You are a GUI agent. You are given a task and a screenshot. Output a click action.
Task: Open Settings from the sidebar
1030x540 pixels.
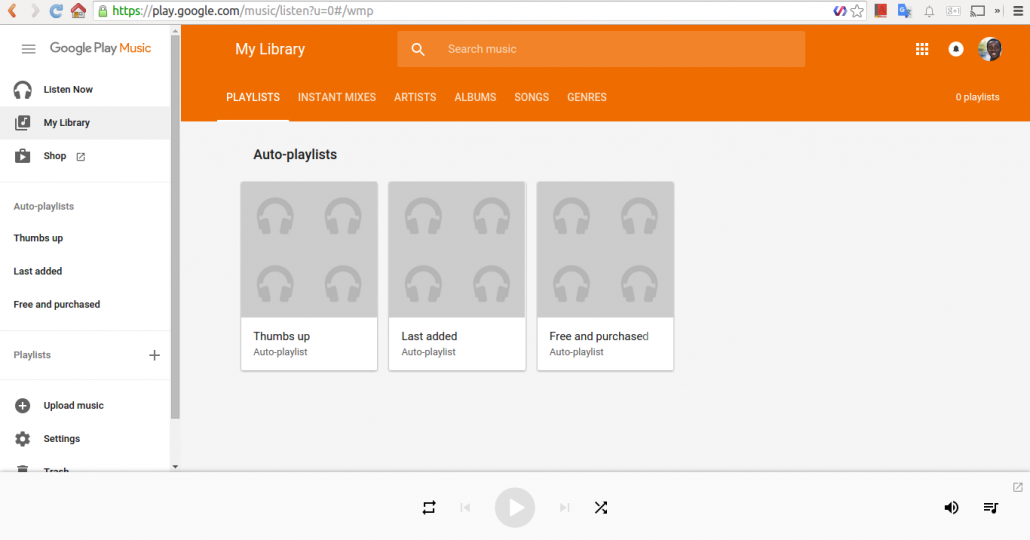pyautogui.click(x=61, y=439)
